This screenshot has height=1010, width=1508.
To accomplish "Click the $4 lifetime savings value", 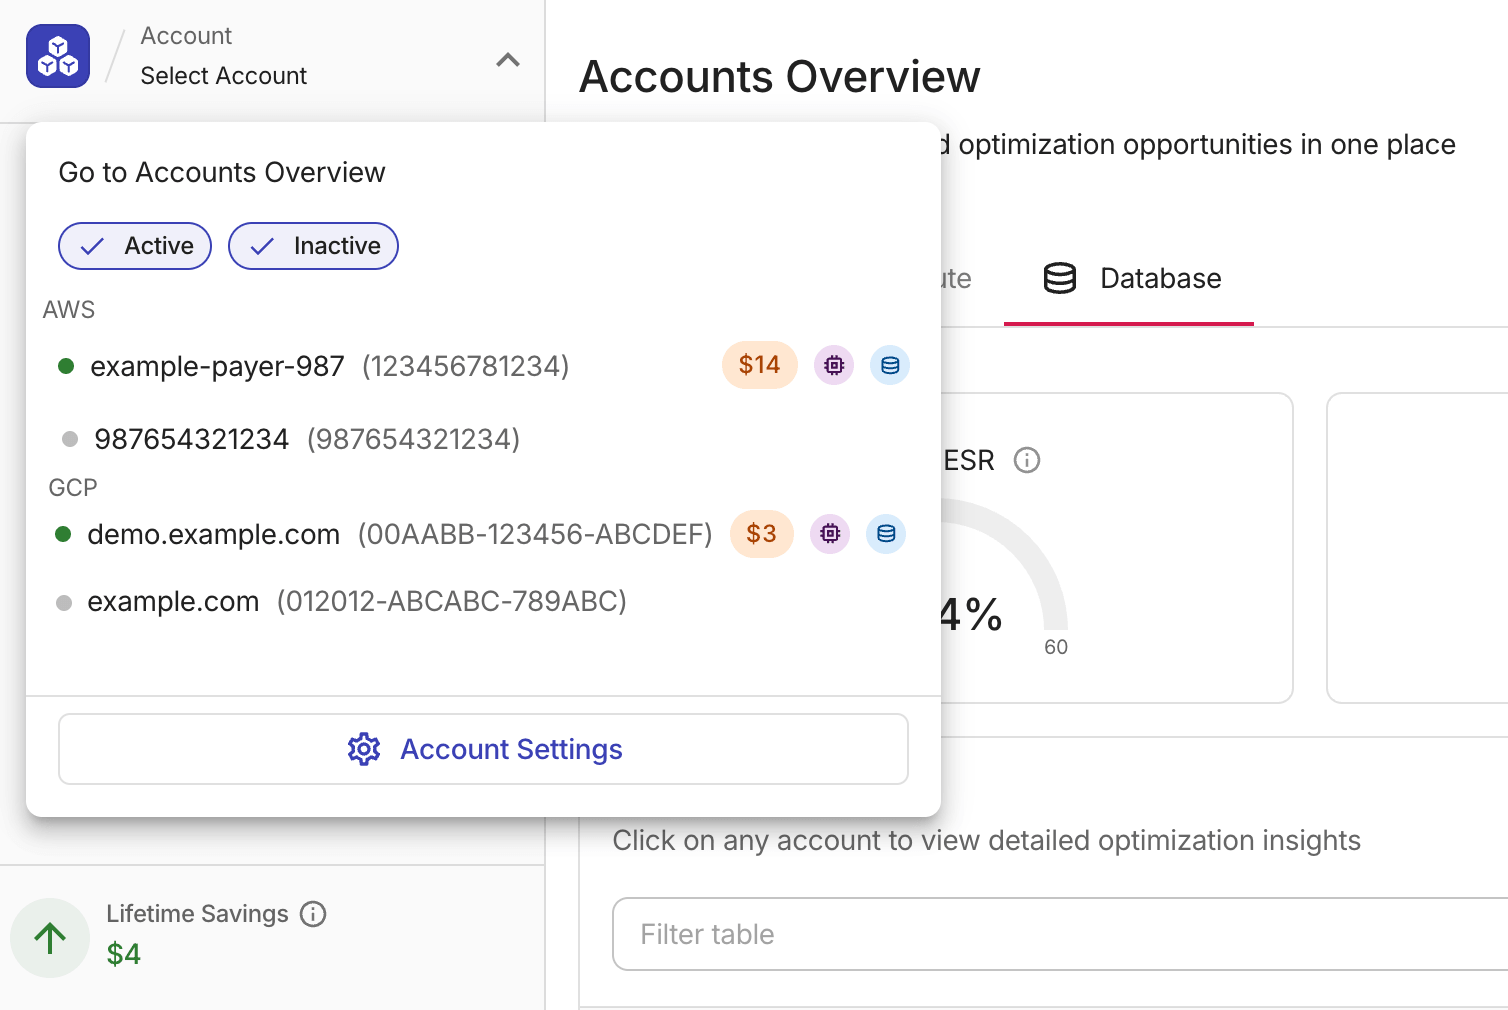I will [124, 954].
